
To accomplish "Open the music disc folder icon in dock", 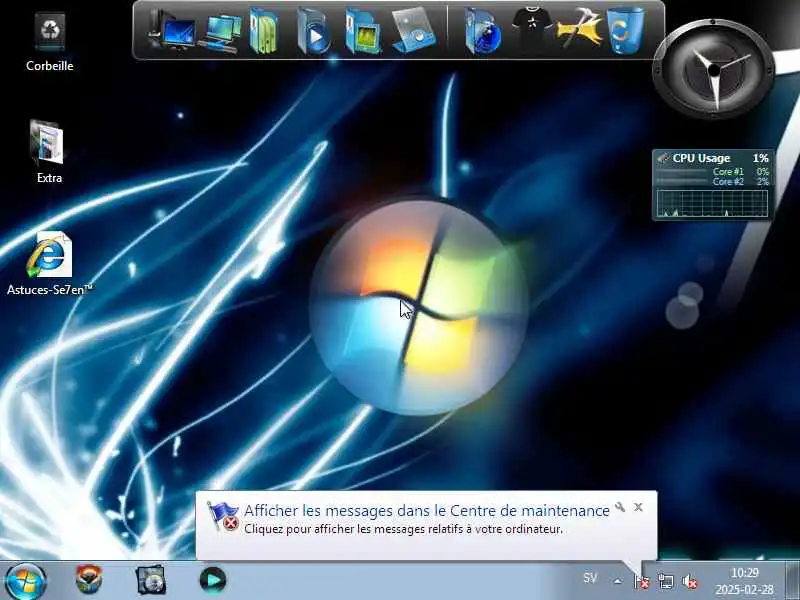I will [414, 30].
